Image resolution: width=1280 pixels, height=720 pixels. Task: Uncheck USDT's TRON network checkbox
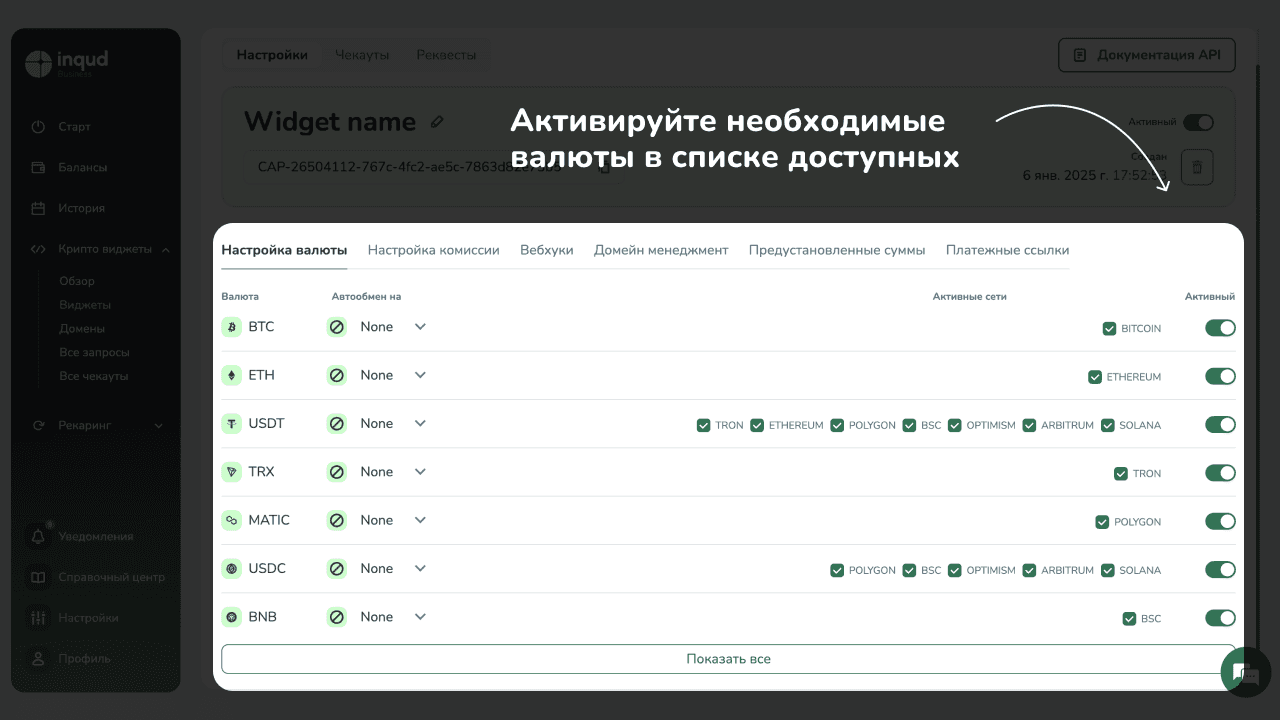click(x=704, y=425)
